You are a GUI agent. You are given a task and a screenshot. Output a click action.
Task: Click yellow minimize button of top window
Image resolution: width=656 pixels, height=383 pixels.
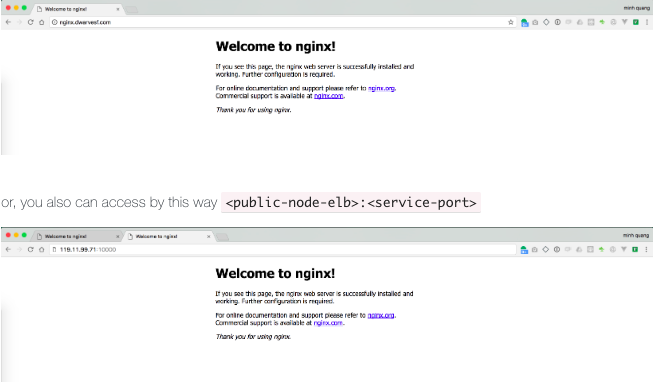click(x=16, y=8)
